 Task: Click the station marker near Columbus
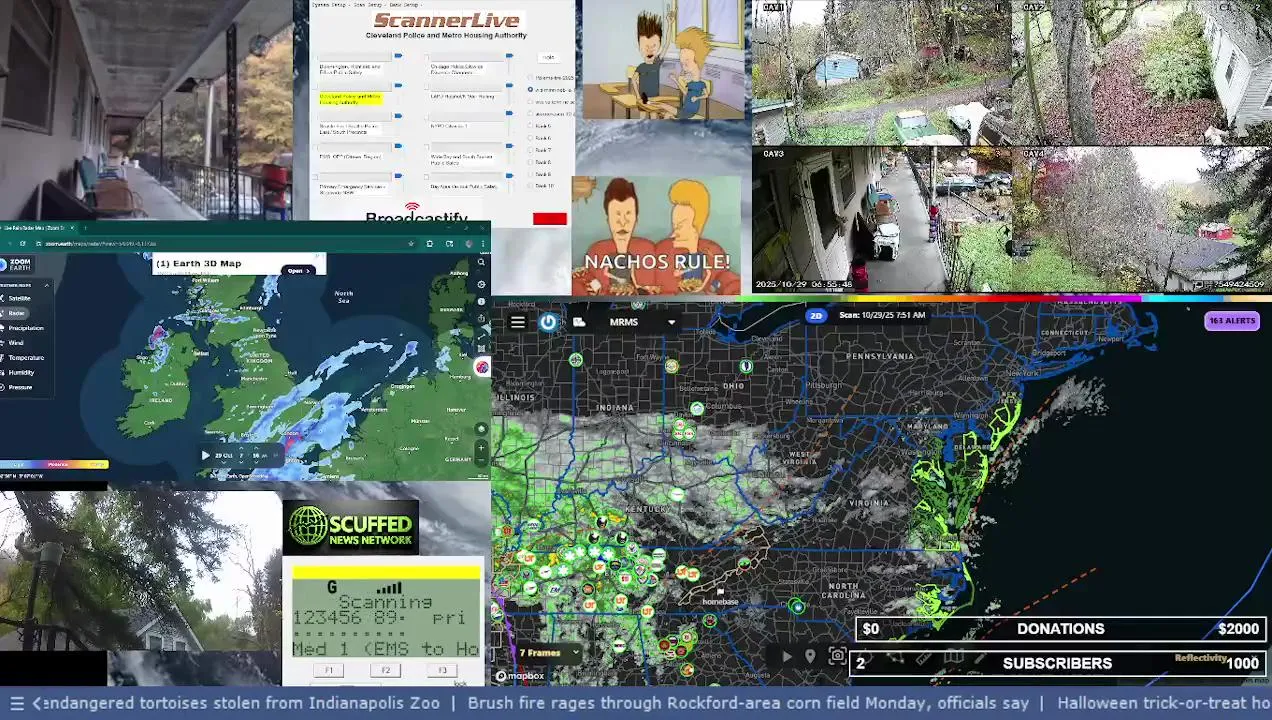tap(697, 408)
